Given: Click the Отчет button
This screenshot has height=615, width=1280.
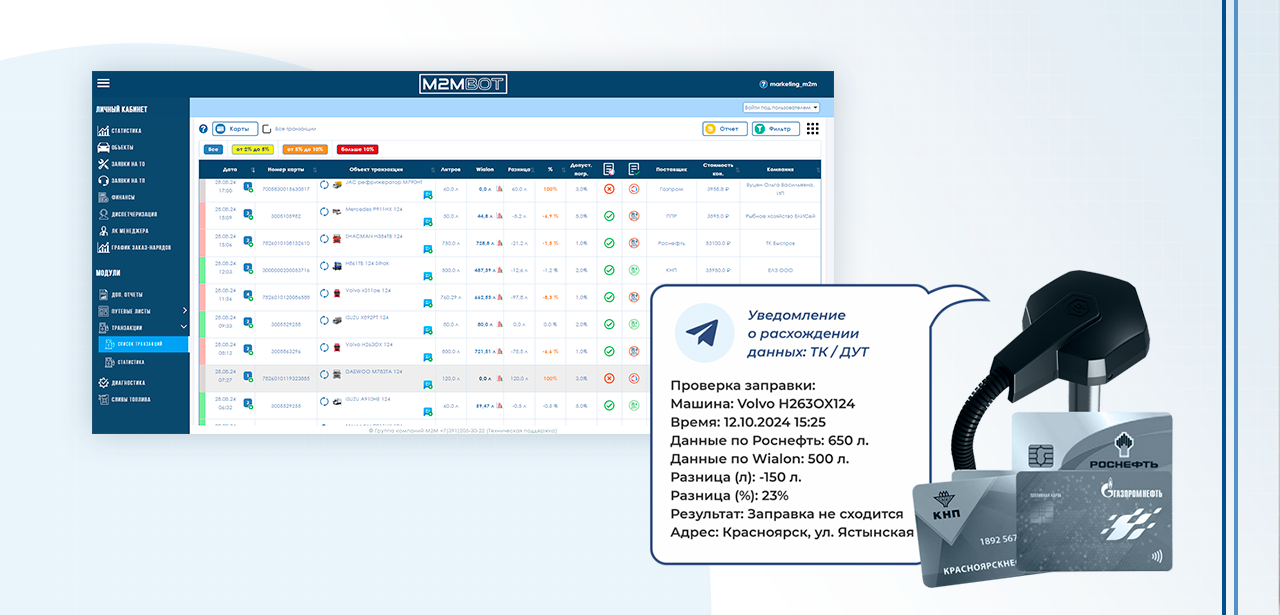Looking at the screenshot, I should 725,129.
